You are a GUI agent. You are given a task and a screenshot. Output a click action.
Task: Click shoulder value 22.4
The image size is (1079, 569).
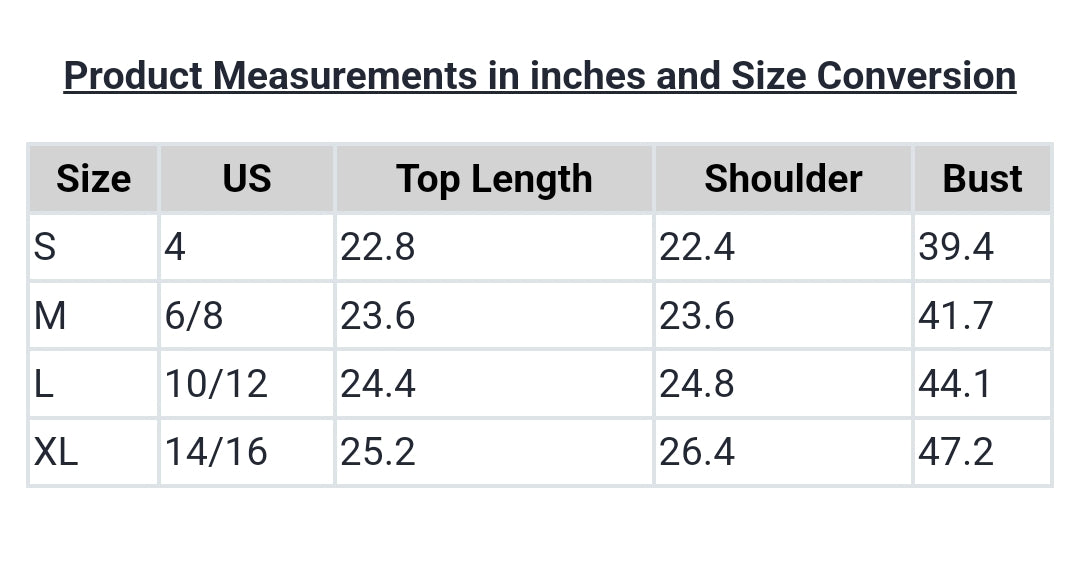[696, 247]
